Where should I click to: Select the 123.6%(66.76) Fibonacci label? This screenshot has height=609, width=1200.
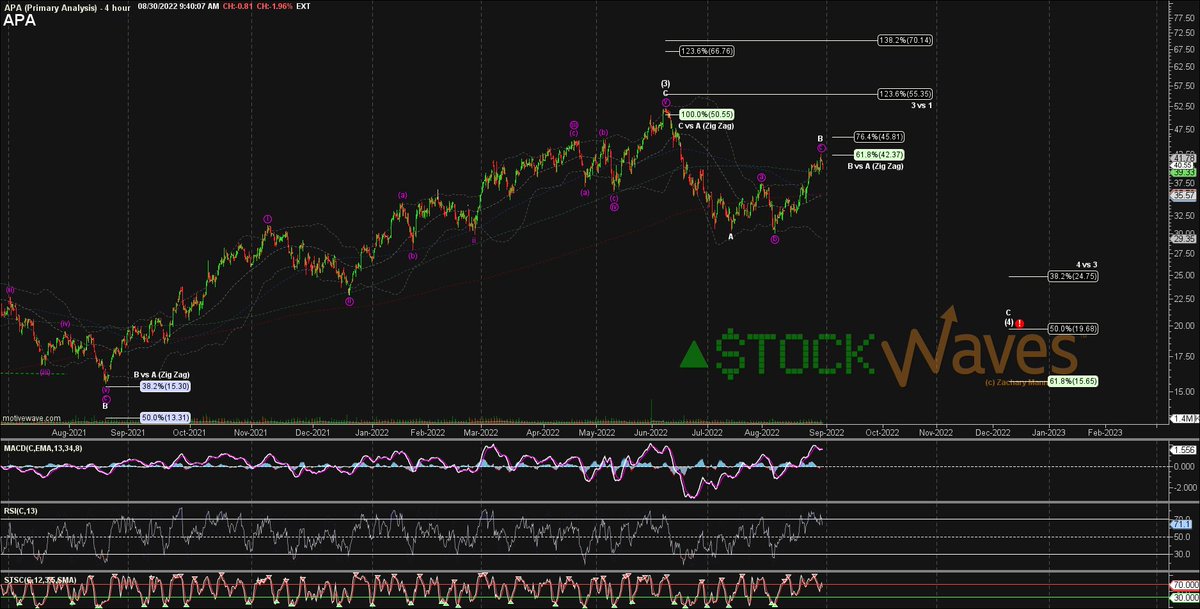pos(707,50)
